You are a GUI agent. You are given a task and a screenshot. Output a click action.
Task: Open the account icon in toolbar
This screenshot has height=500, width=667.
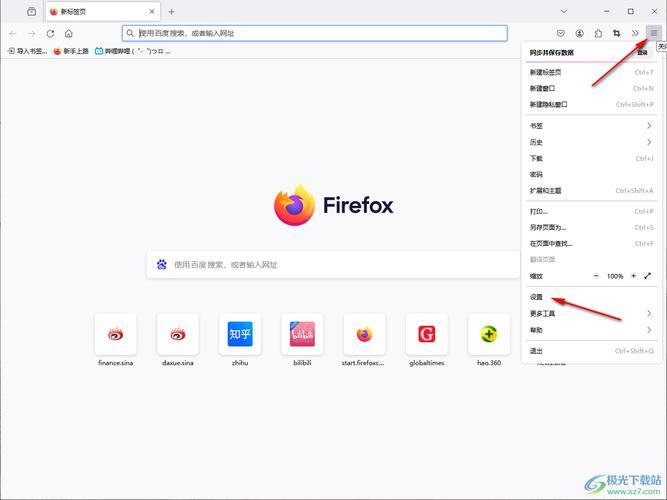point(579,33)
